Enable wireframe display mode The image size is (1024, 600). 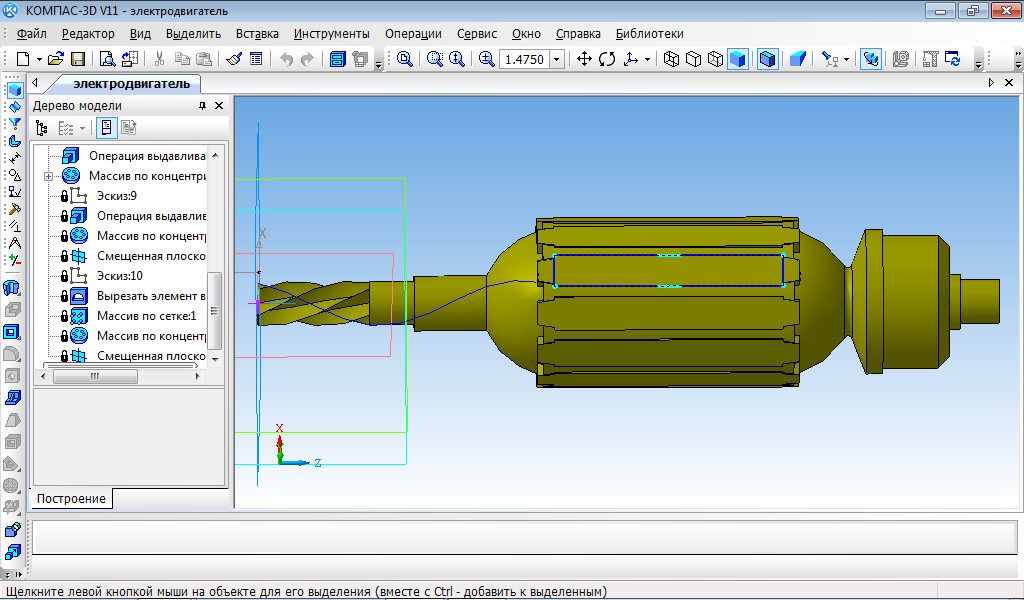(671, 60)
